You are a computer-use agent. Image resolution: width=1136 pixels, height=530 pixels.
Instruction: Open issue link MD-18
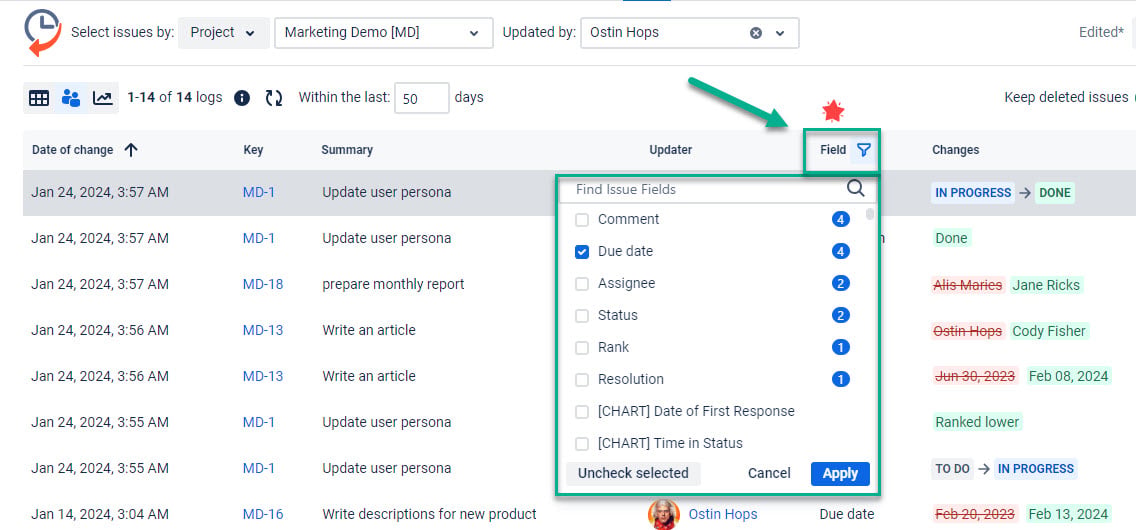(x=263, y=285)
